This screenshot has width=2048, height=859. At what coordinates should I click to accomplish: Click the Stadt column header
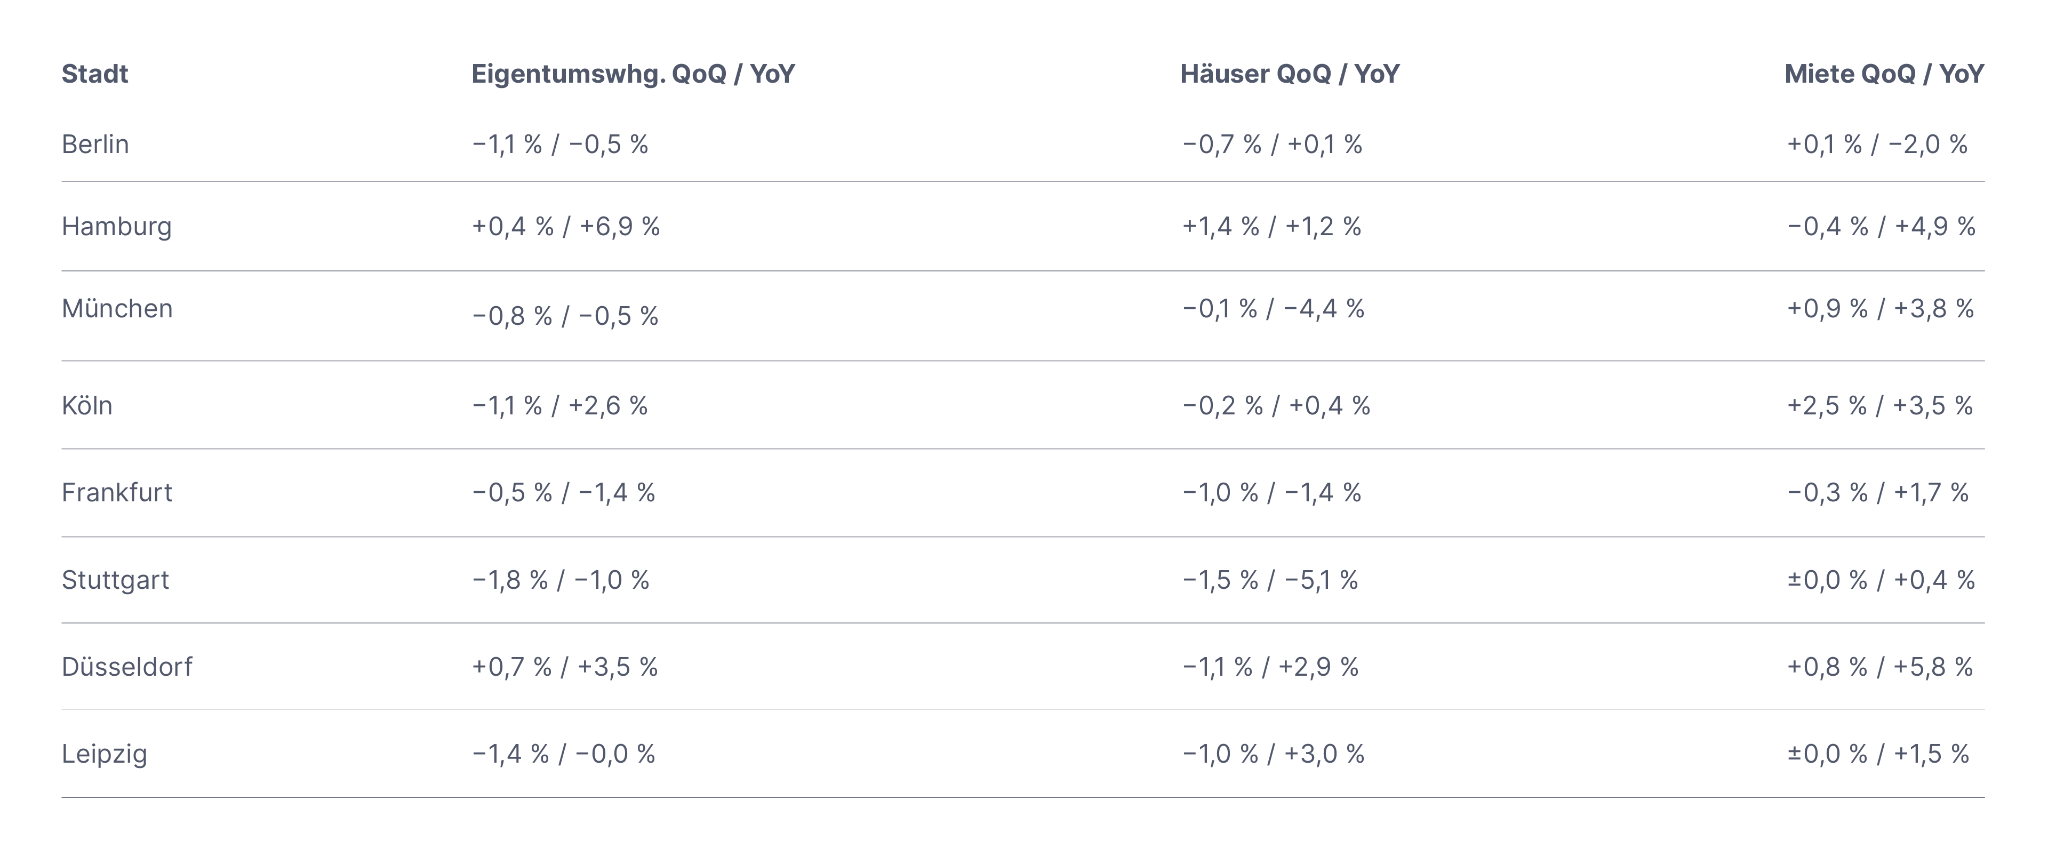[95, 74]
